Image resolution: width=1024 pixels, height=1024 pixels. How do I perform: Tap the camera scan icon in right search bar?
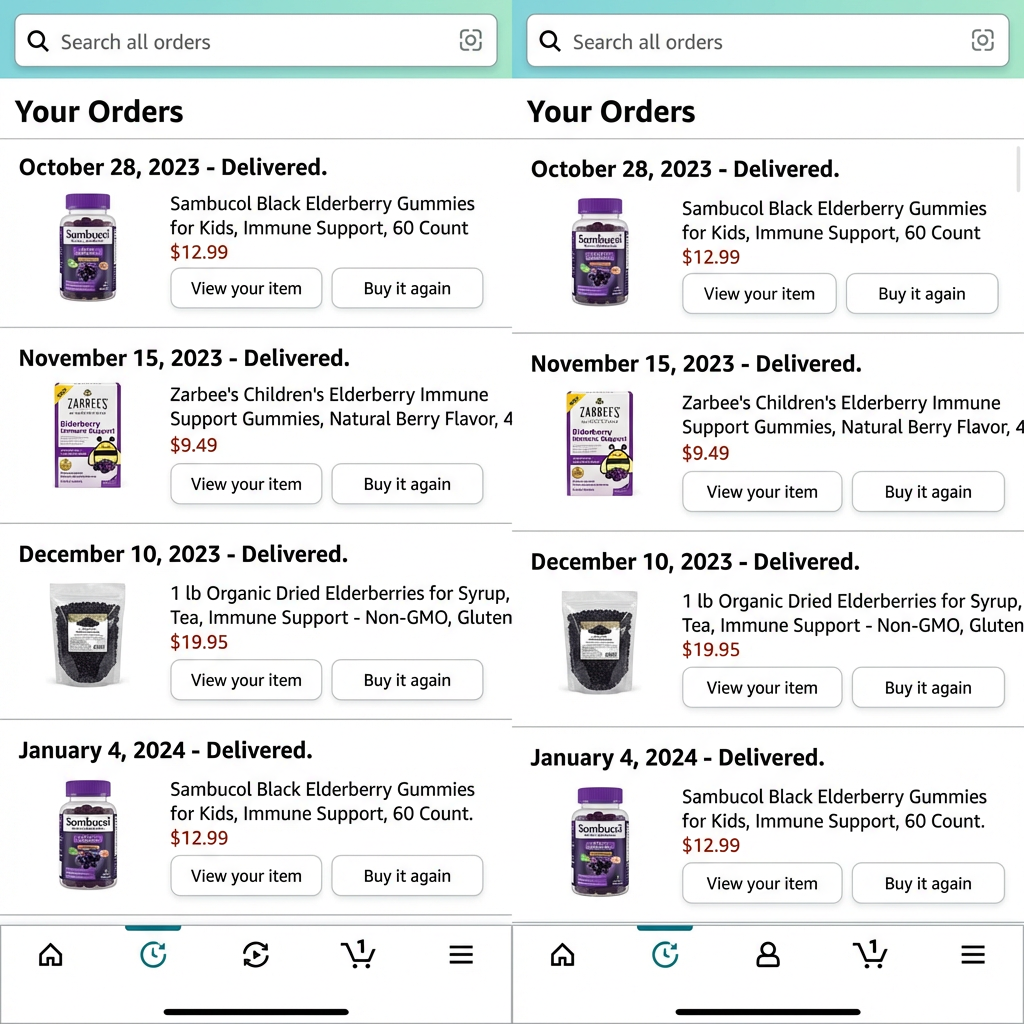[982, 40]
